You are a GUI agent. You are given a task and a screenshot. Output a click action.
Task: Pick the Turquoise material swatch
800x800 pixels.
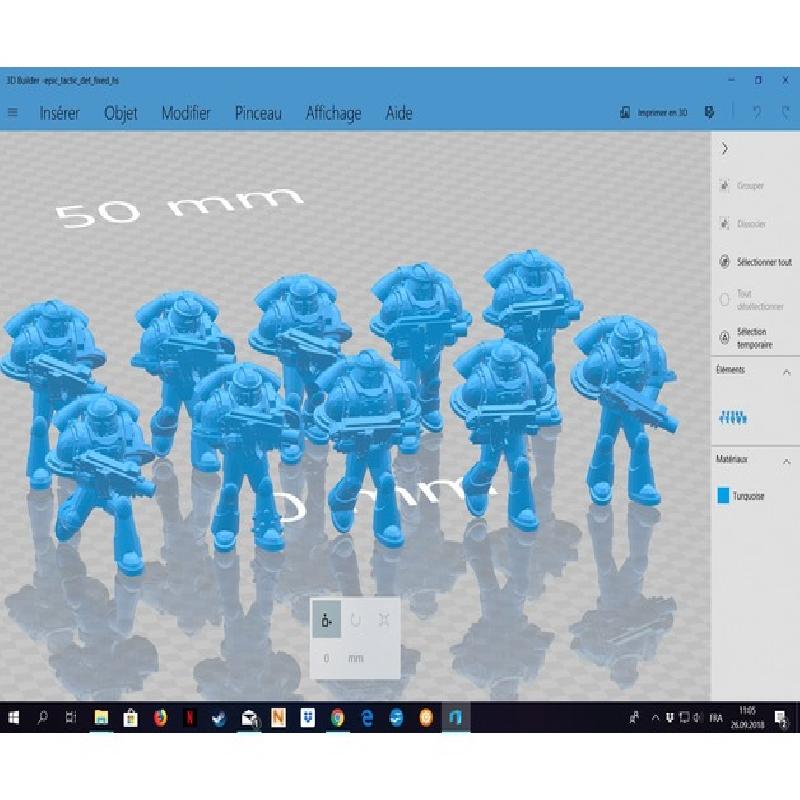click(723, 496)
